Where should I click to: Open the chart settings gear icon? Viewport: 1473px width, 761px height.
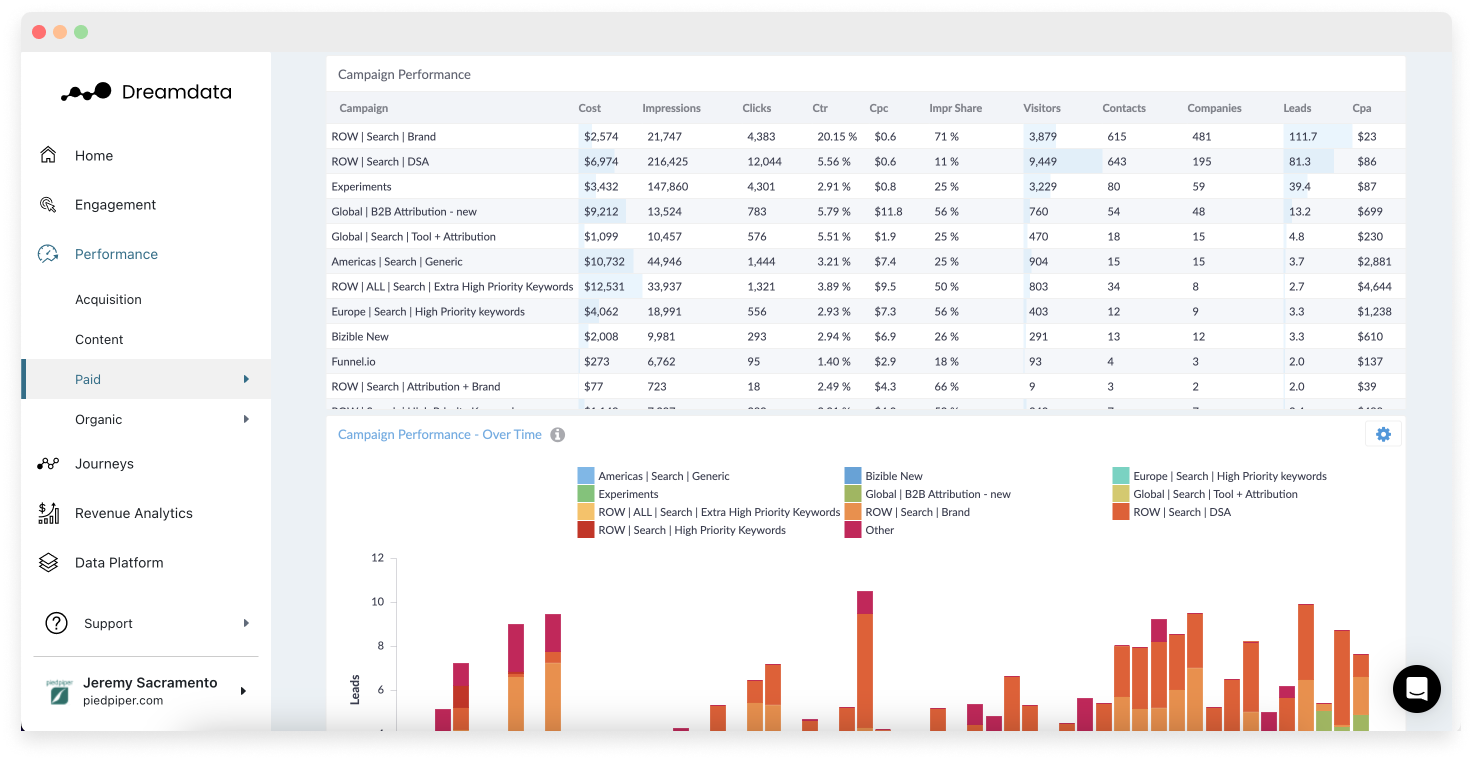coord(1383,434)
